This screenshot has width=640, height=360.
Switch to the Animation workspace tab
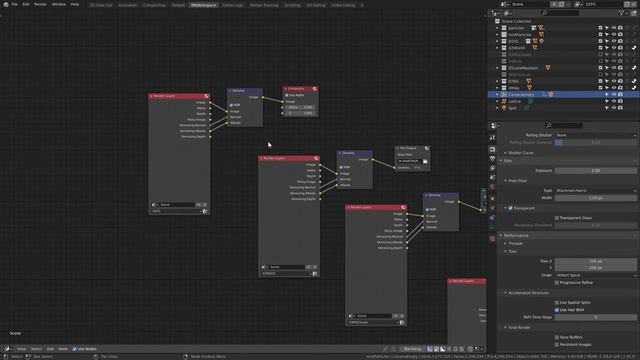pyautogui.click(x=127, y=5)
